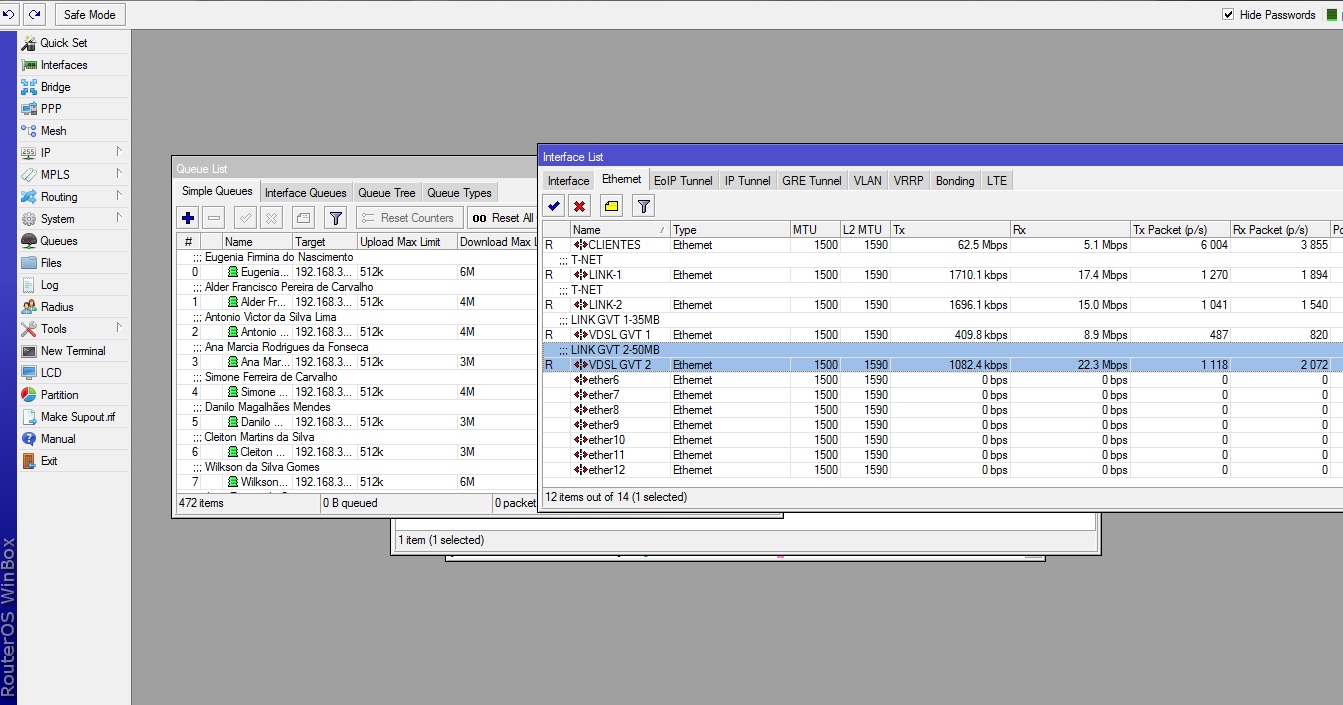This screenshot has height=705, width=1343.
Task: Open New Terminal from sidebar
Action: click(73, 351)
